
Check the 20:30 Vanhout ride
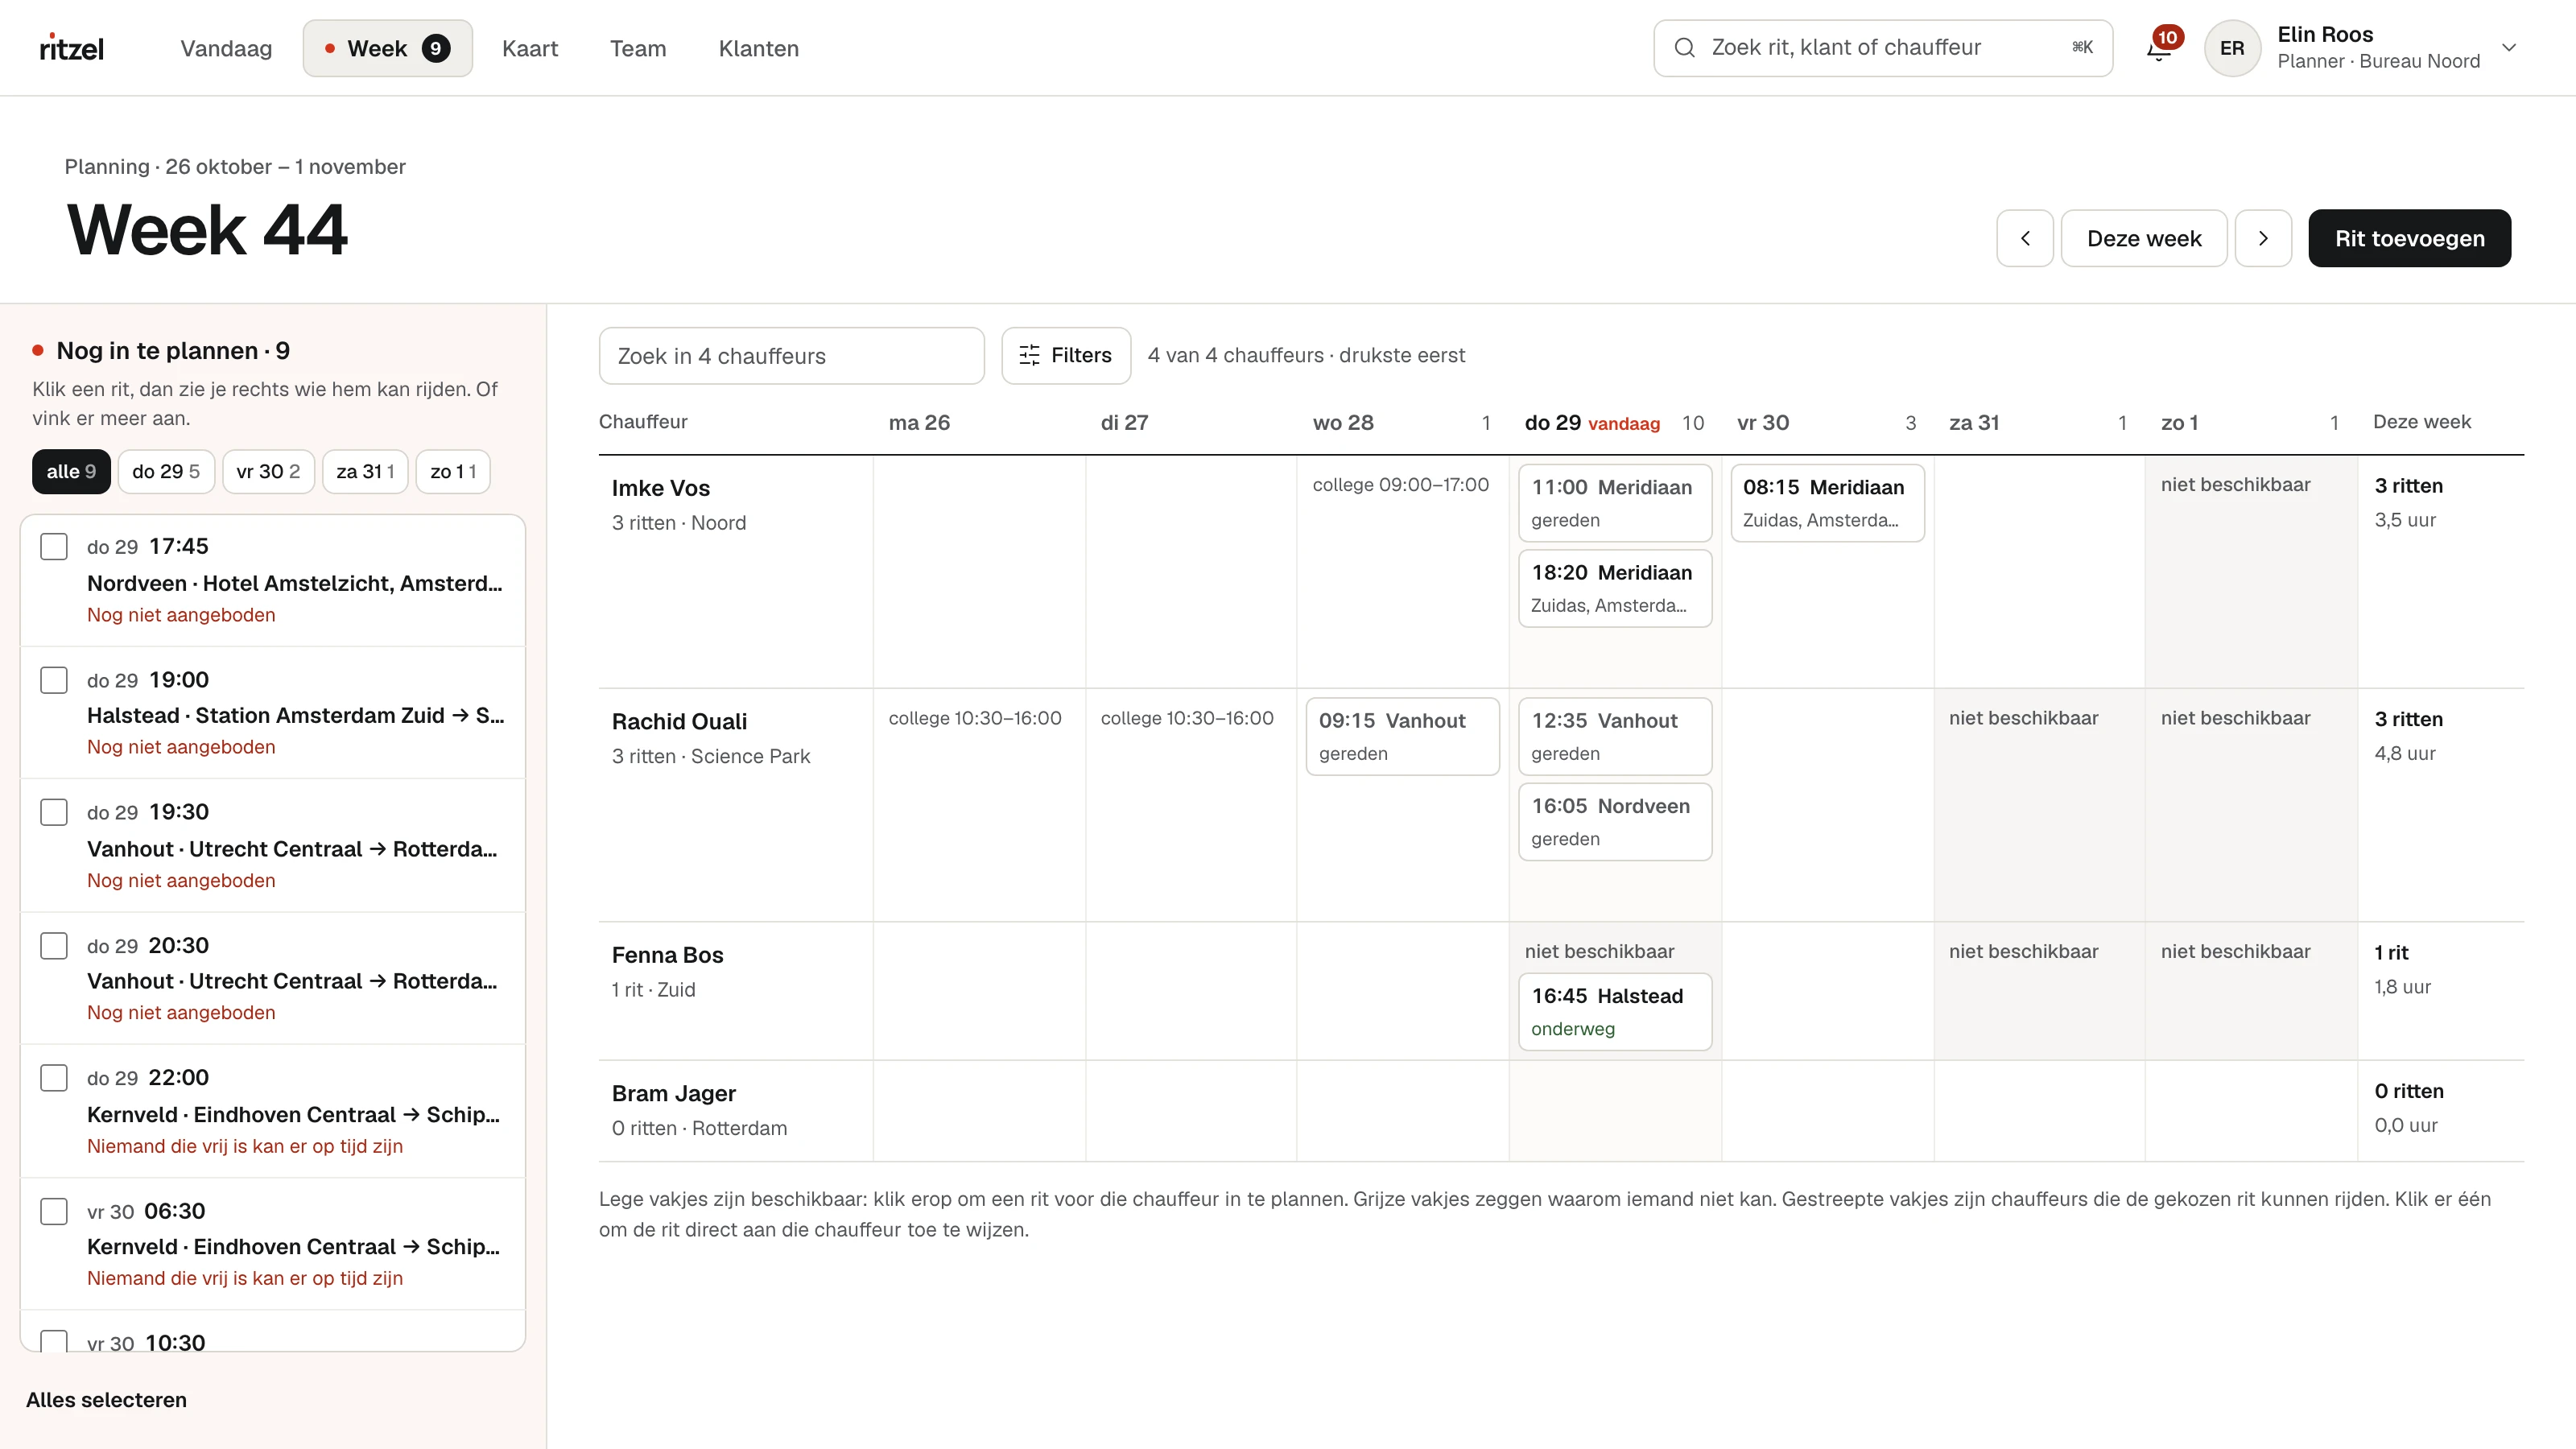pos(54,946)
